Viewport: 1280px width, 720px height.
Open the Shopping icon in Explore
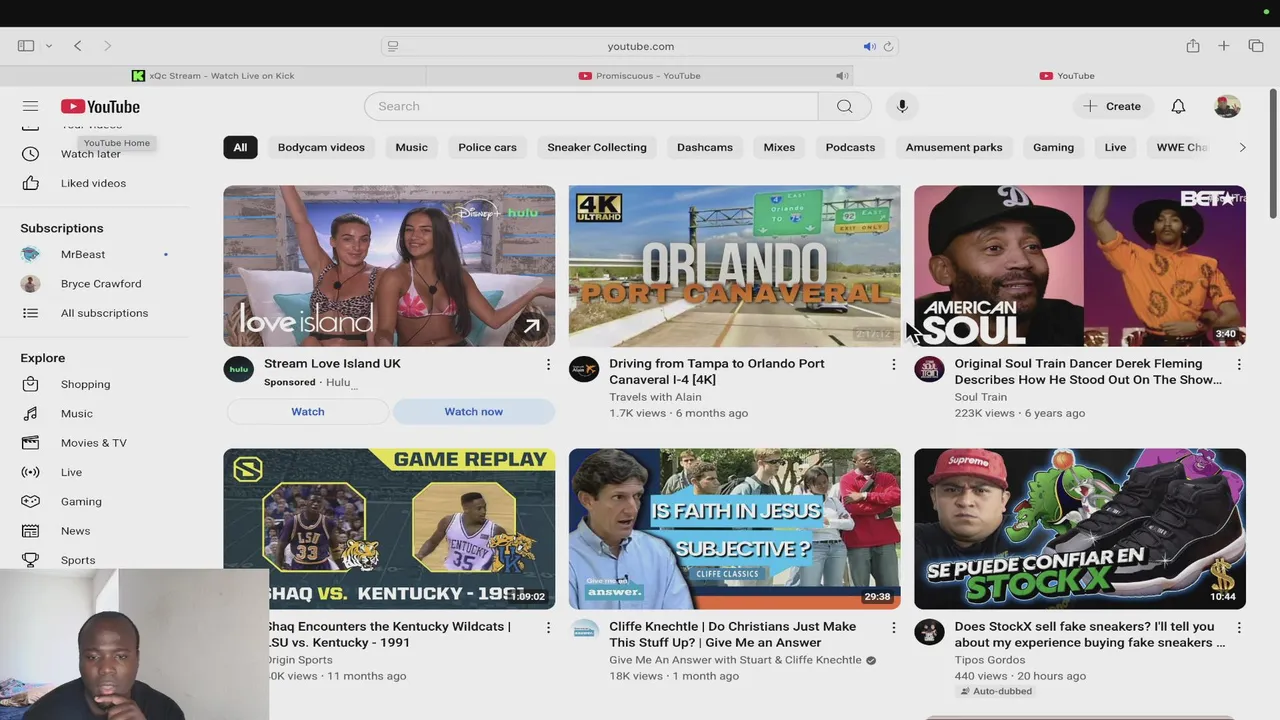(x=31, y=384)
